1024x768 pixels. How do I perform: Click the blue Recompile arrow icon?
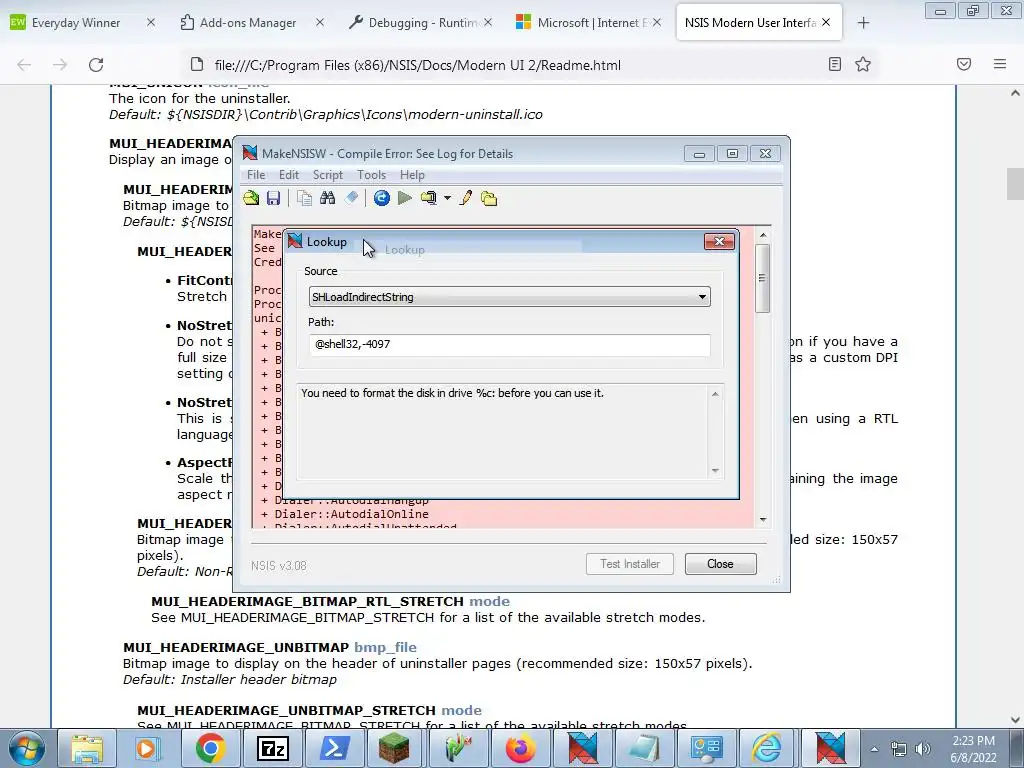click(x=382, y=198)
